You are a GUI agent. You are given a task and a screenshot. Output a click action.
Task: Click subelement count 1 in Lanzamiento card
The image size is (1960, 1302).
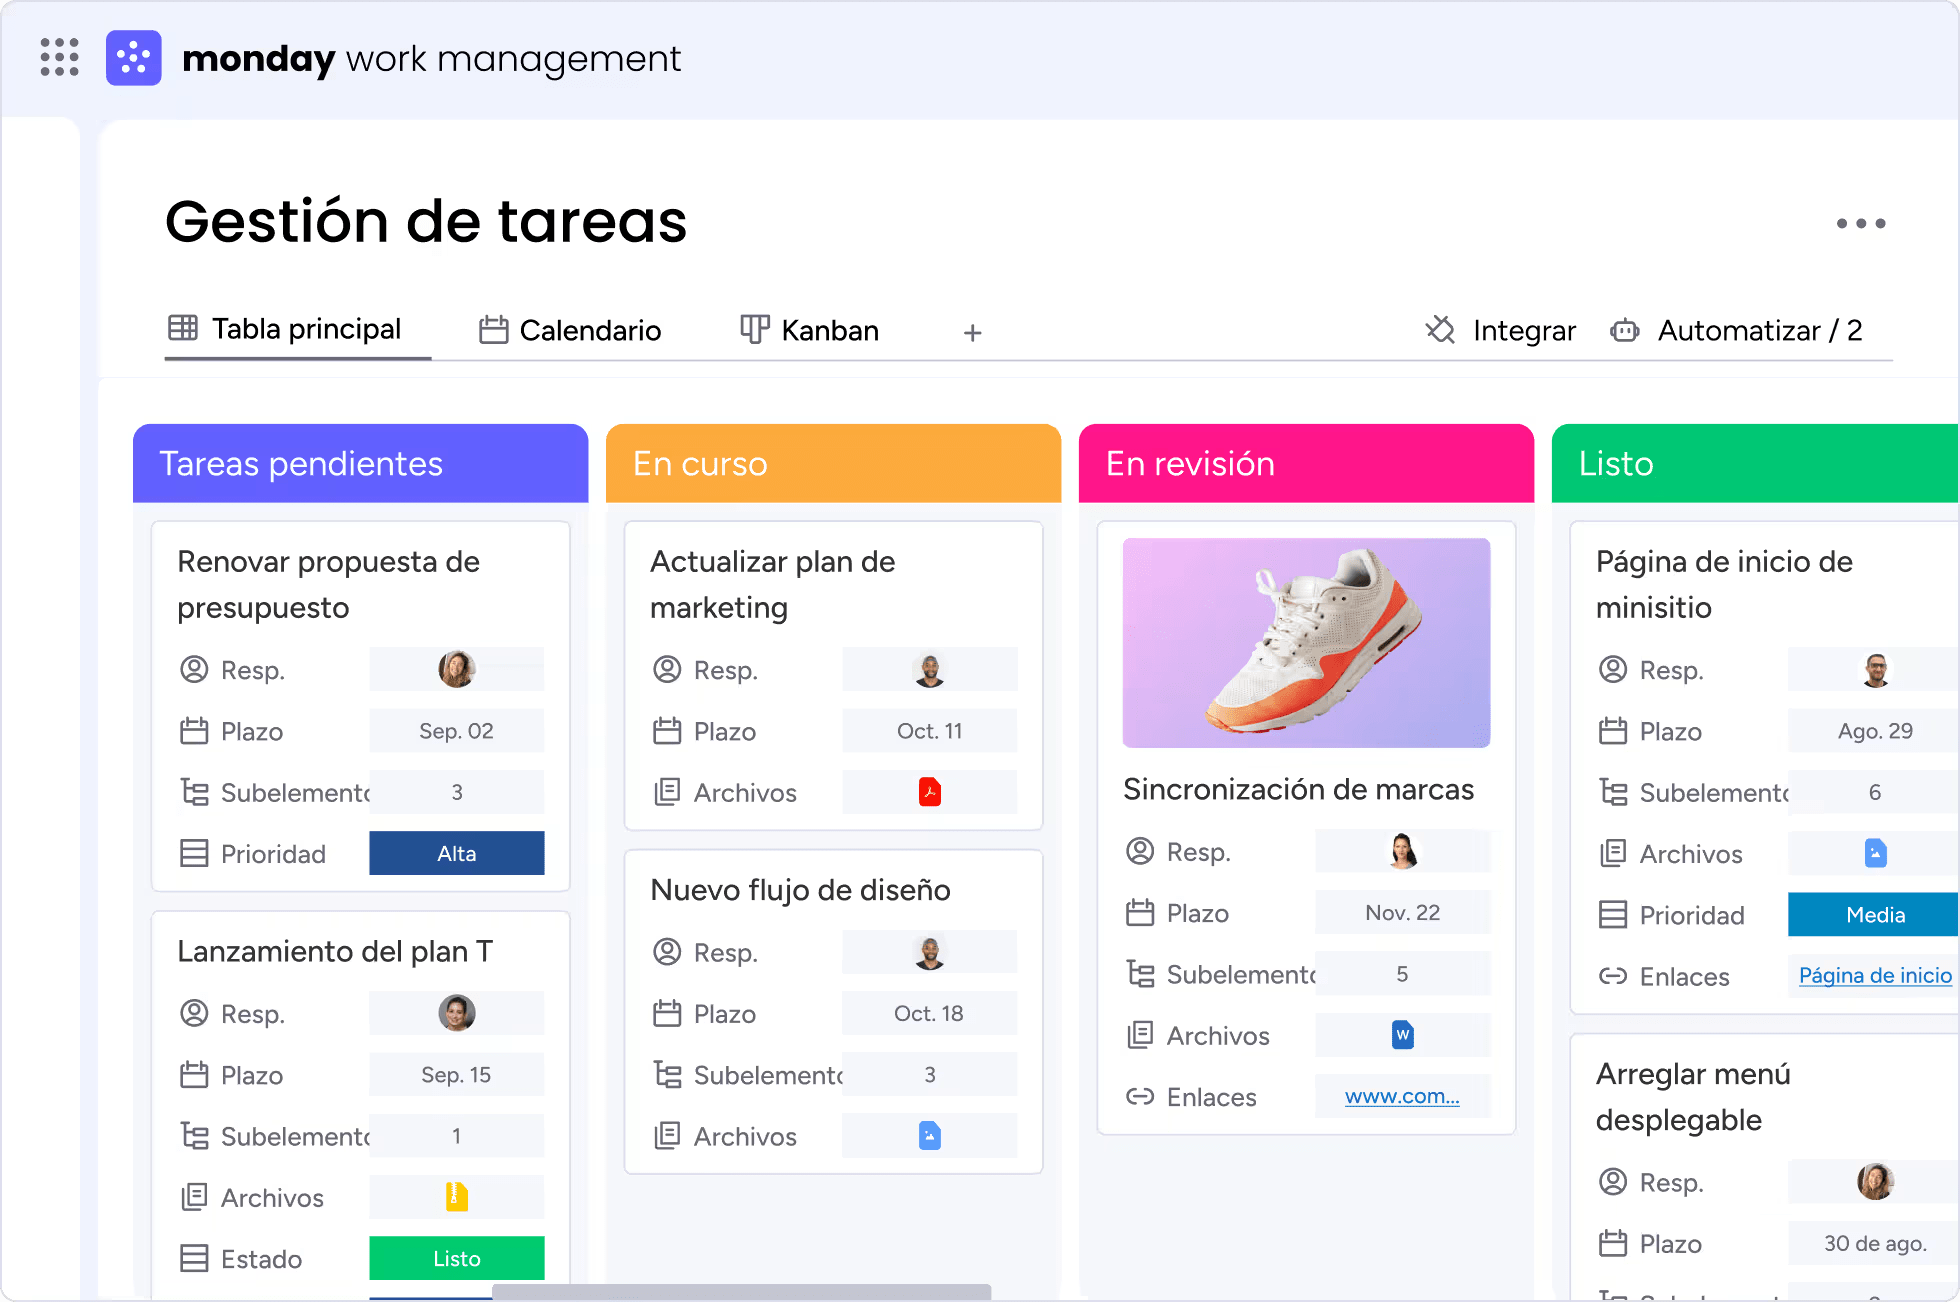(x=456, y=1136)
